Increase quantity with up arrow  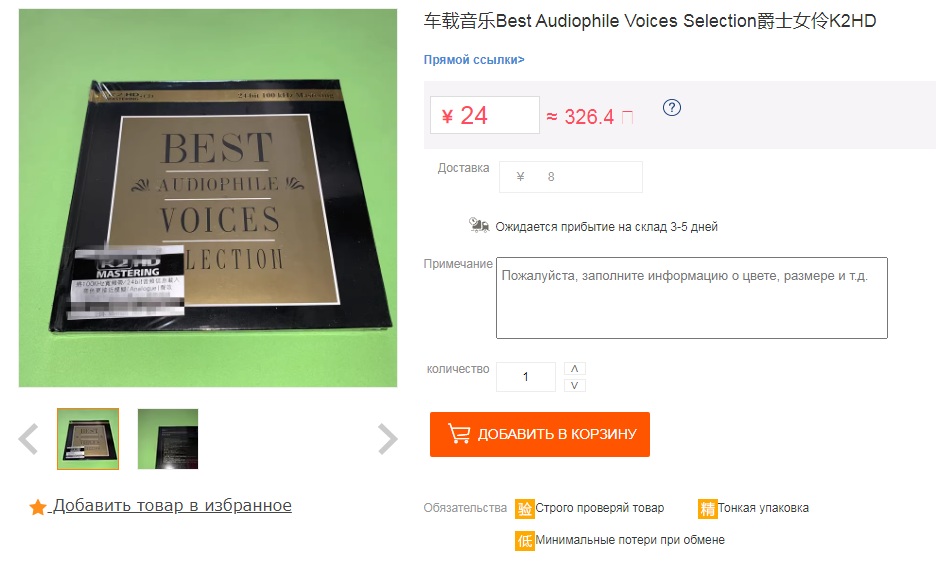point(574,369)
